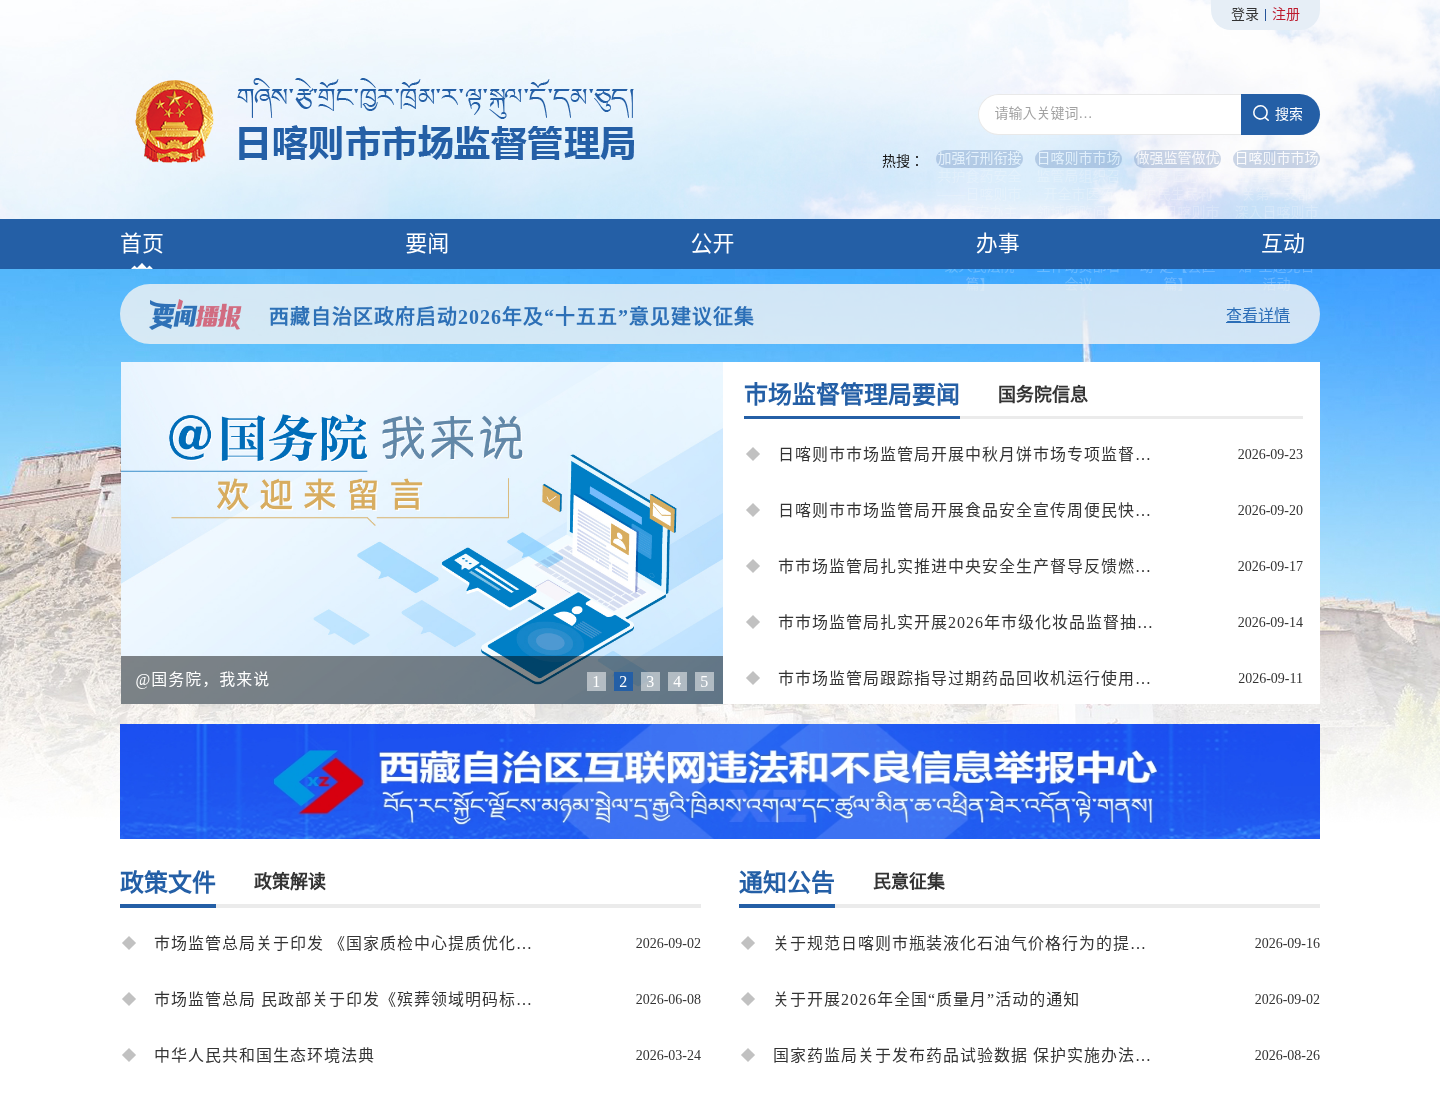Screen dimensions: 1440x1100
Task: Click the 要闻播报 logo badge
Action: [x=195, y=315]
